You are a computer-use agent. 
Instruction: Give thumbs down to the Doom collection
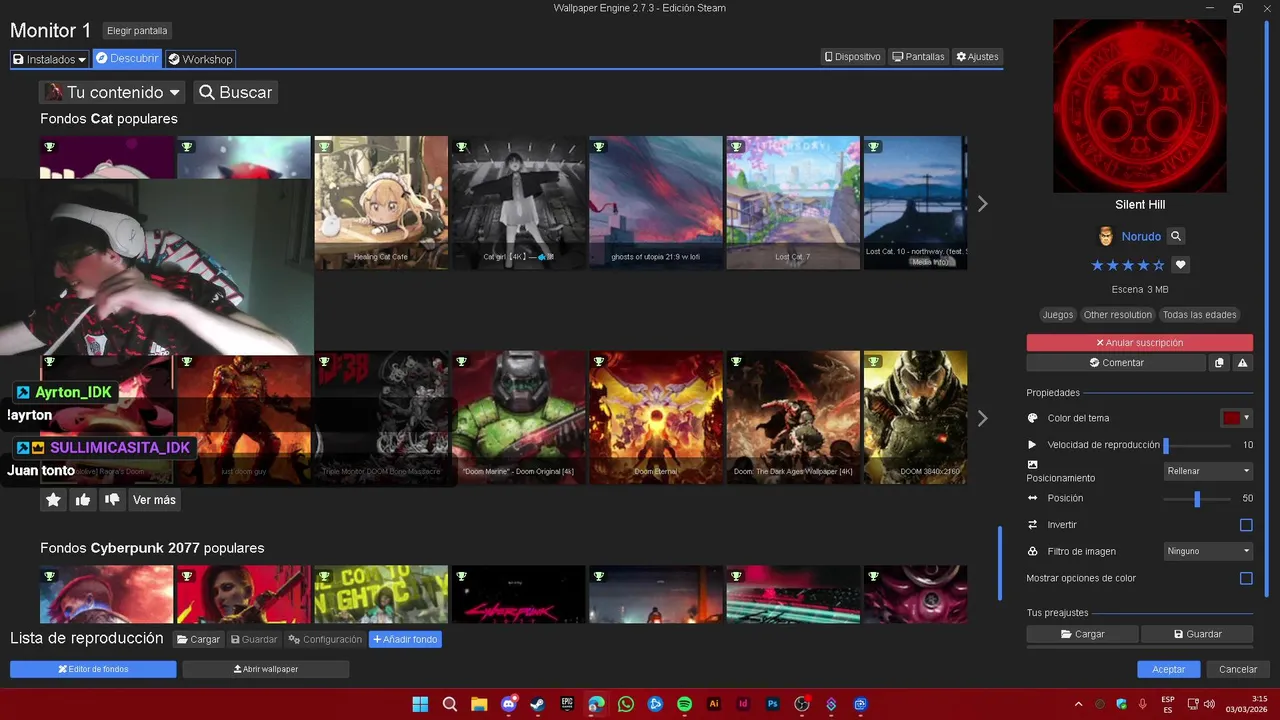tap(112, 500)
